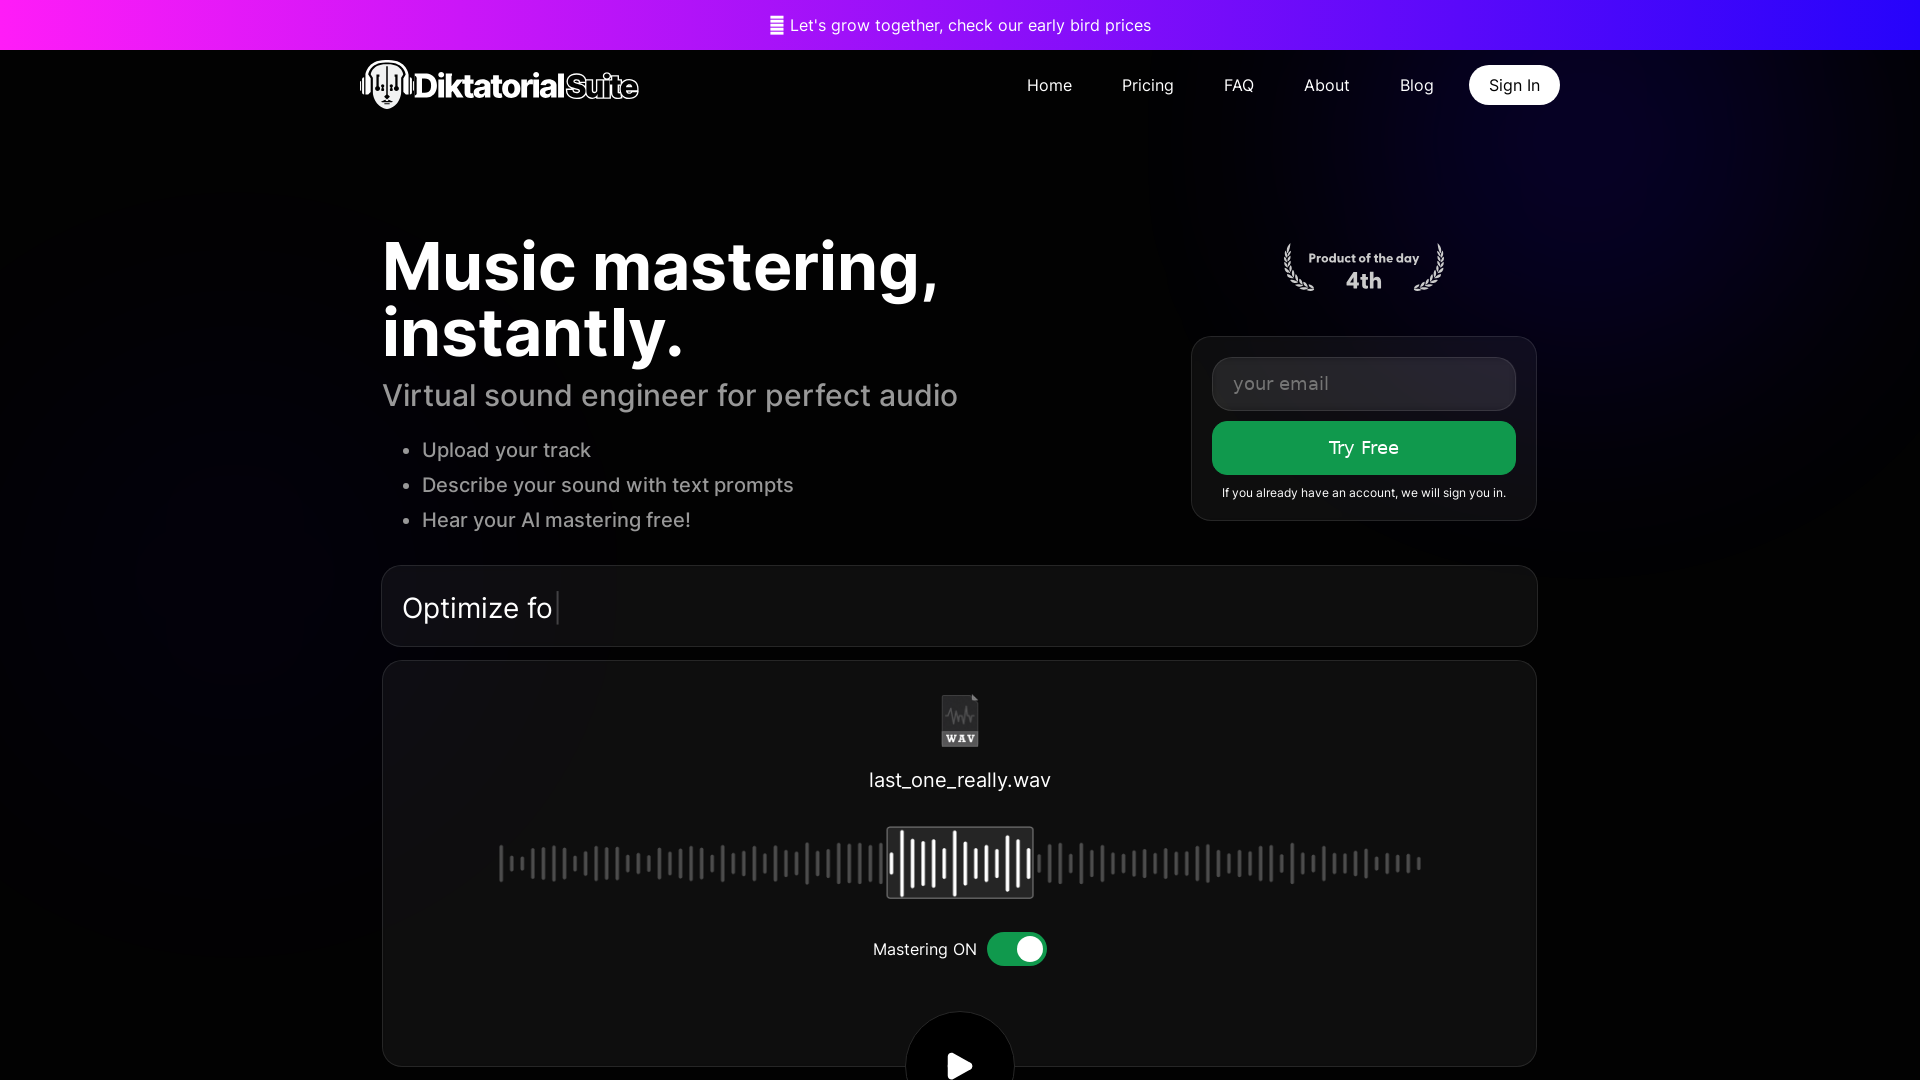The width and height of the screenshot is (1920, 1080).
Task: Click the Mastering ON label
Action: (x=925, y=949)
